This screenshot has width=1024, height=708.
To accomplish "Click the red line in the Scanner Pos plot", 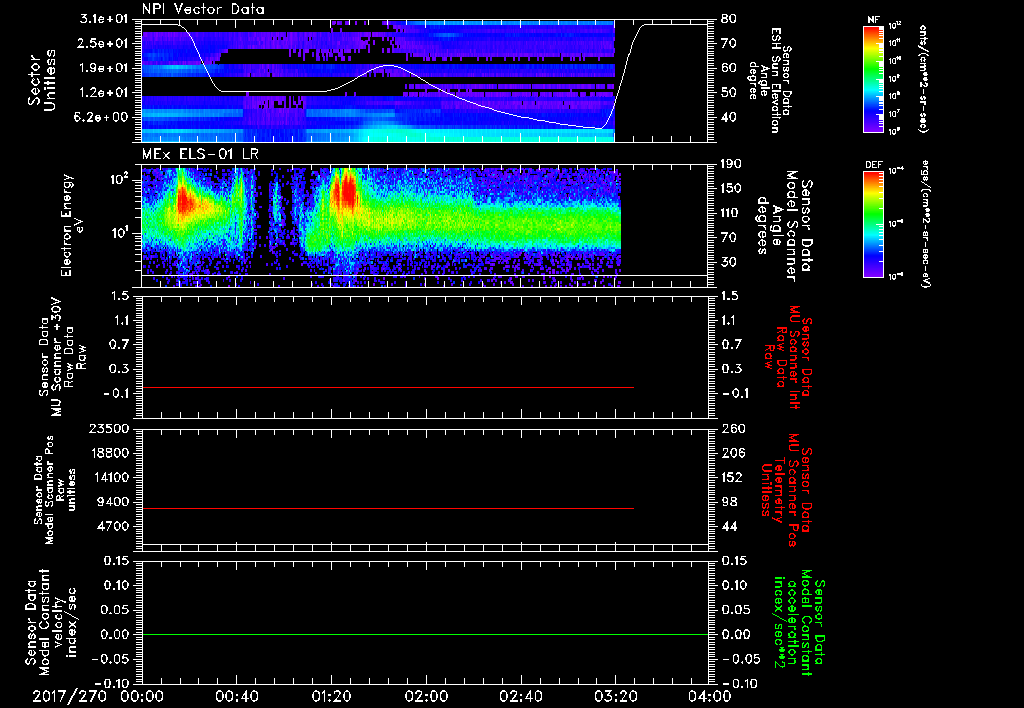I will 388,508.
